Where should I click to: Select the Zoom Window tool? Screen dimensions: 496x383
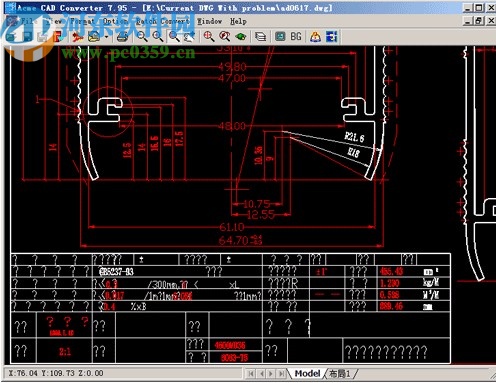(x=174, y=36)
